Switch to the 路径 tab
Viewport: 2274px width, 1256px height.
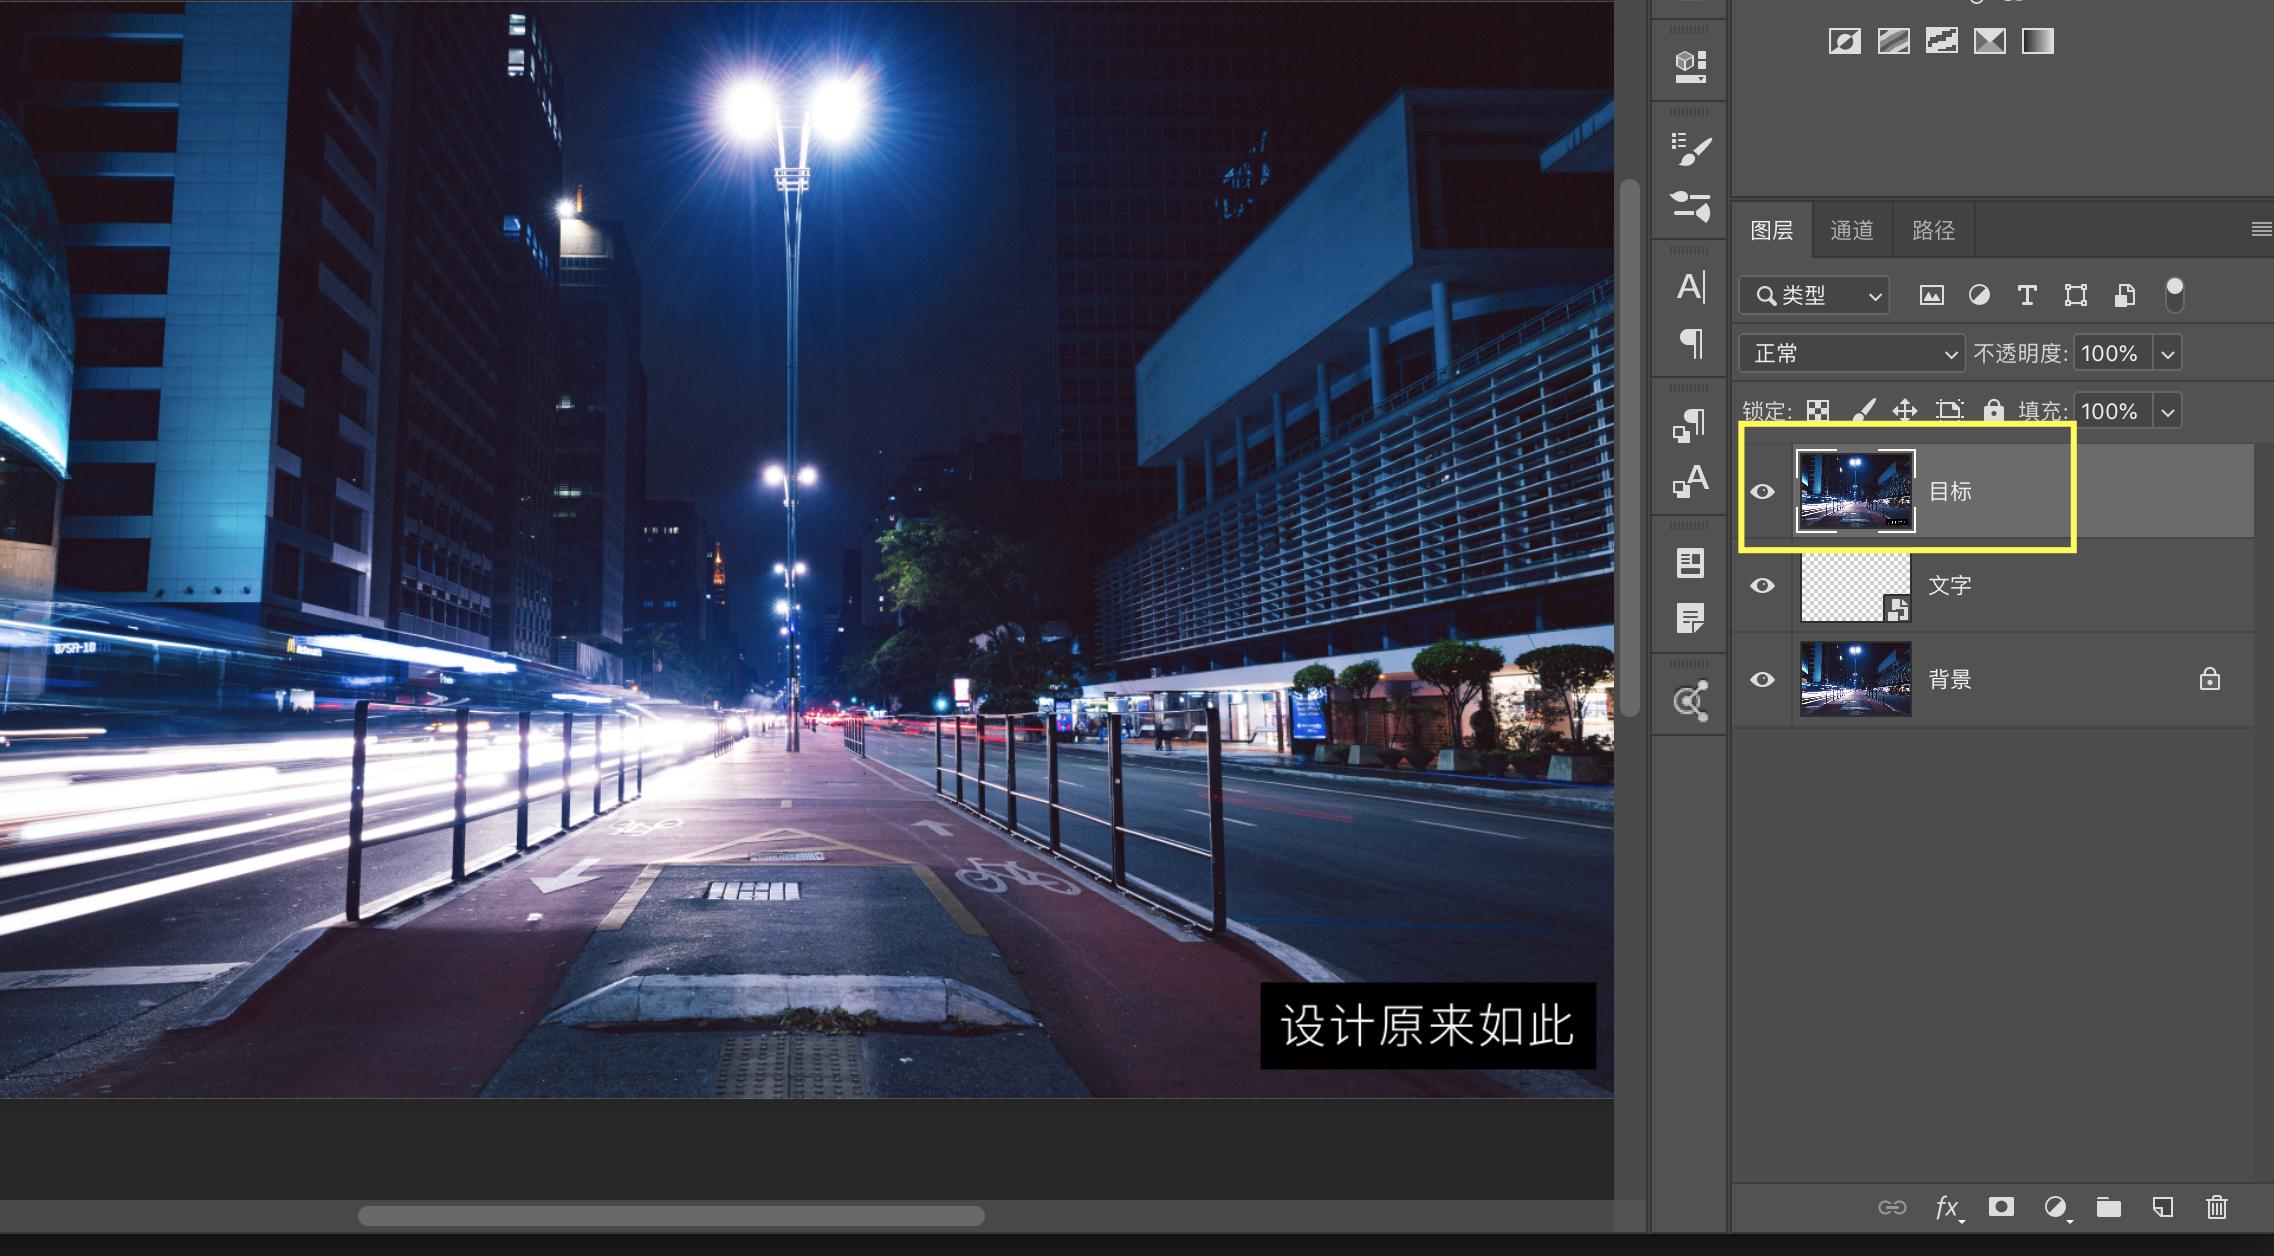click(1933, 230)
